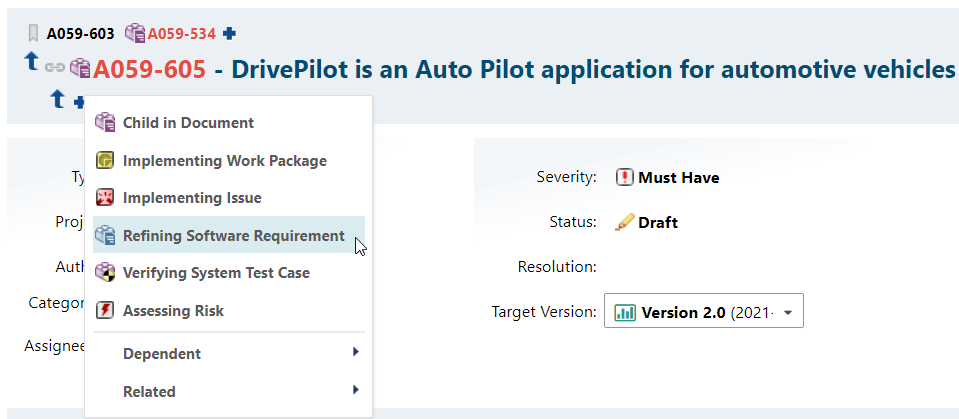Click the Status field label
Screen dimensions: 959x419
[573, 222]
